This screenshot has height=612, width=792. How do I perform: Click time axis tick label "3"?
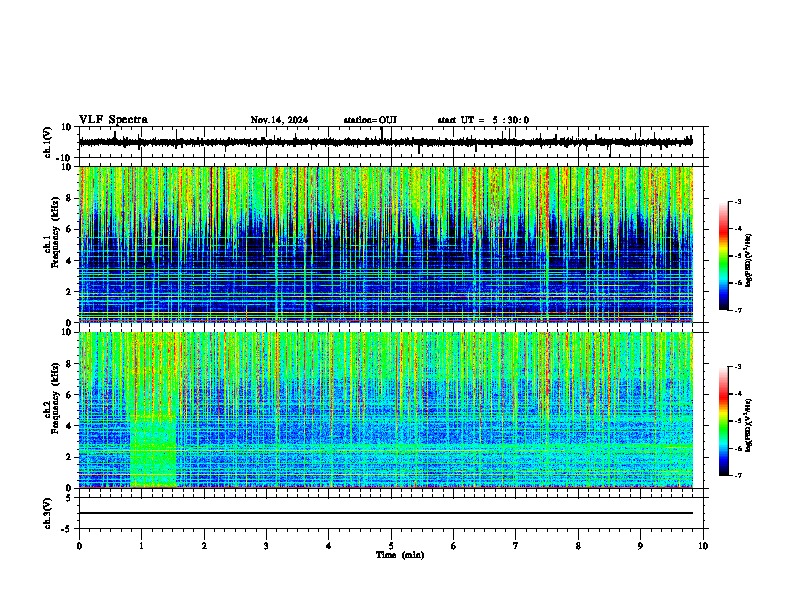(x=266, y=546)
